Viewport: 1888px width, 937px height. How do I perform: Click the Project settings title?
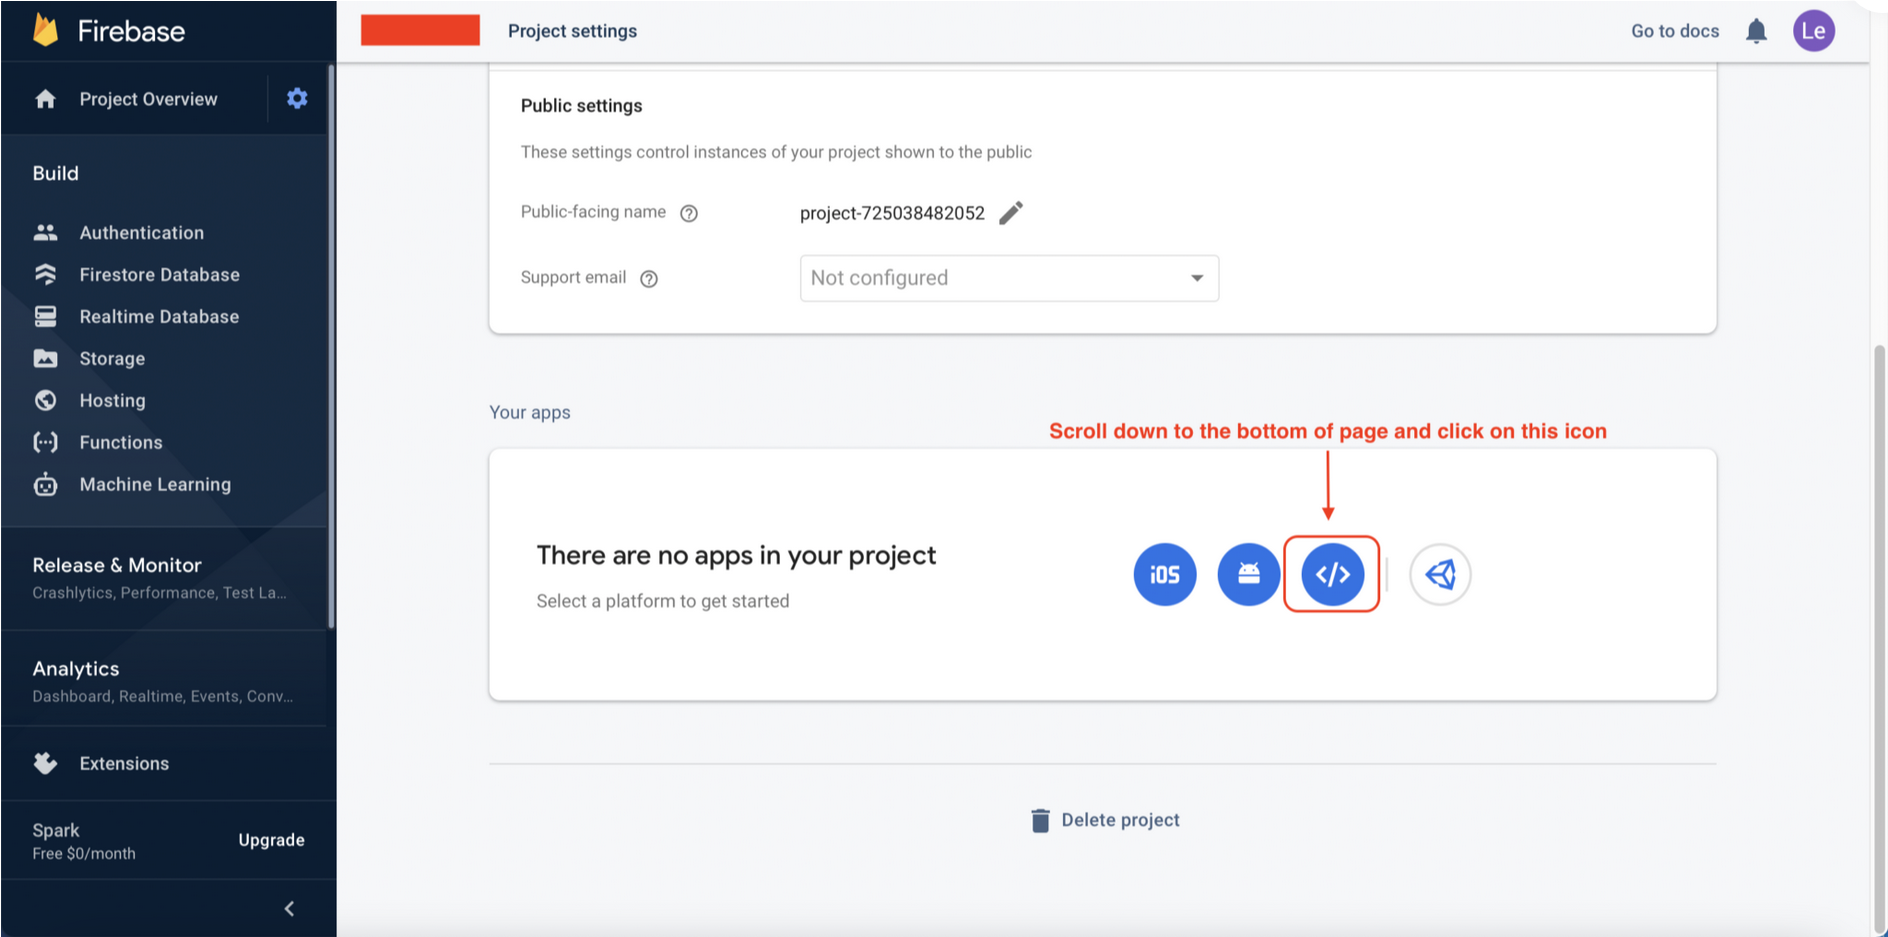coord(572,31)
